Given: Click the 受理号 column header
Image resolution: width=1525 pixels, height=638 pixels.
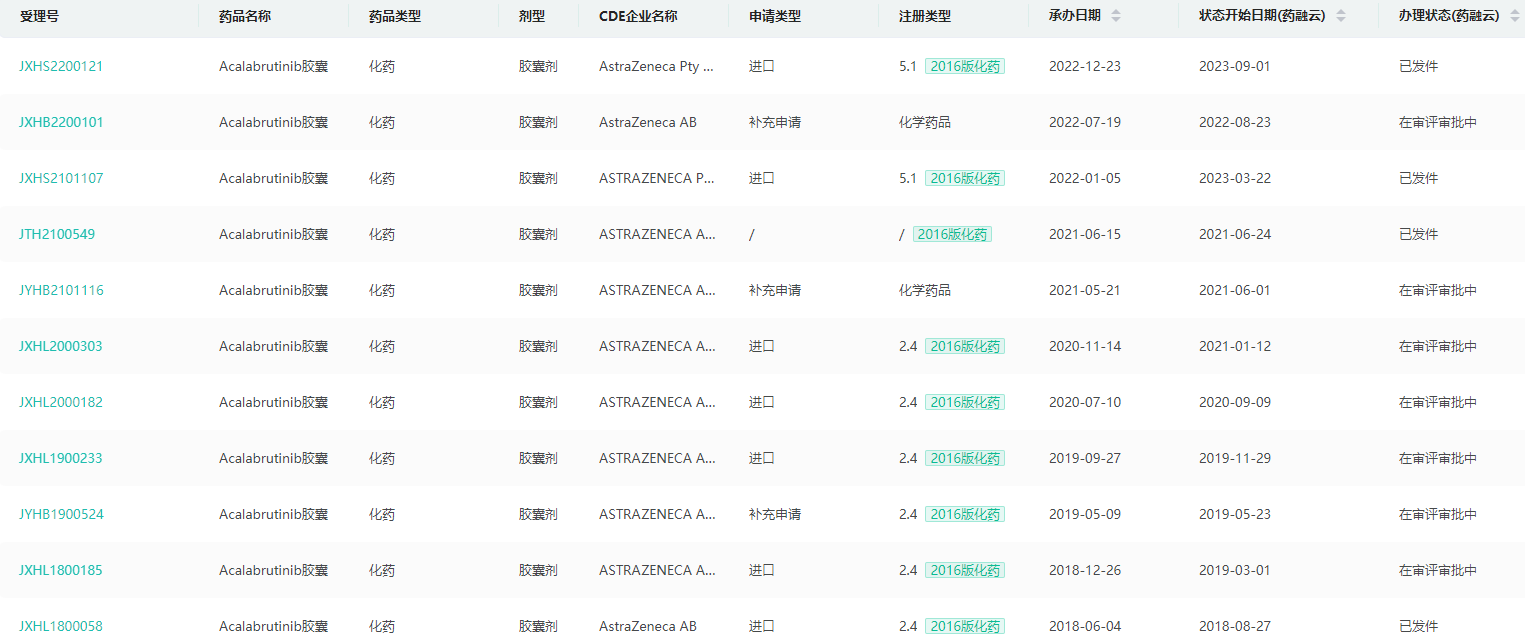Looking at the screenshot, I should (39, 16).
